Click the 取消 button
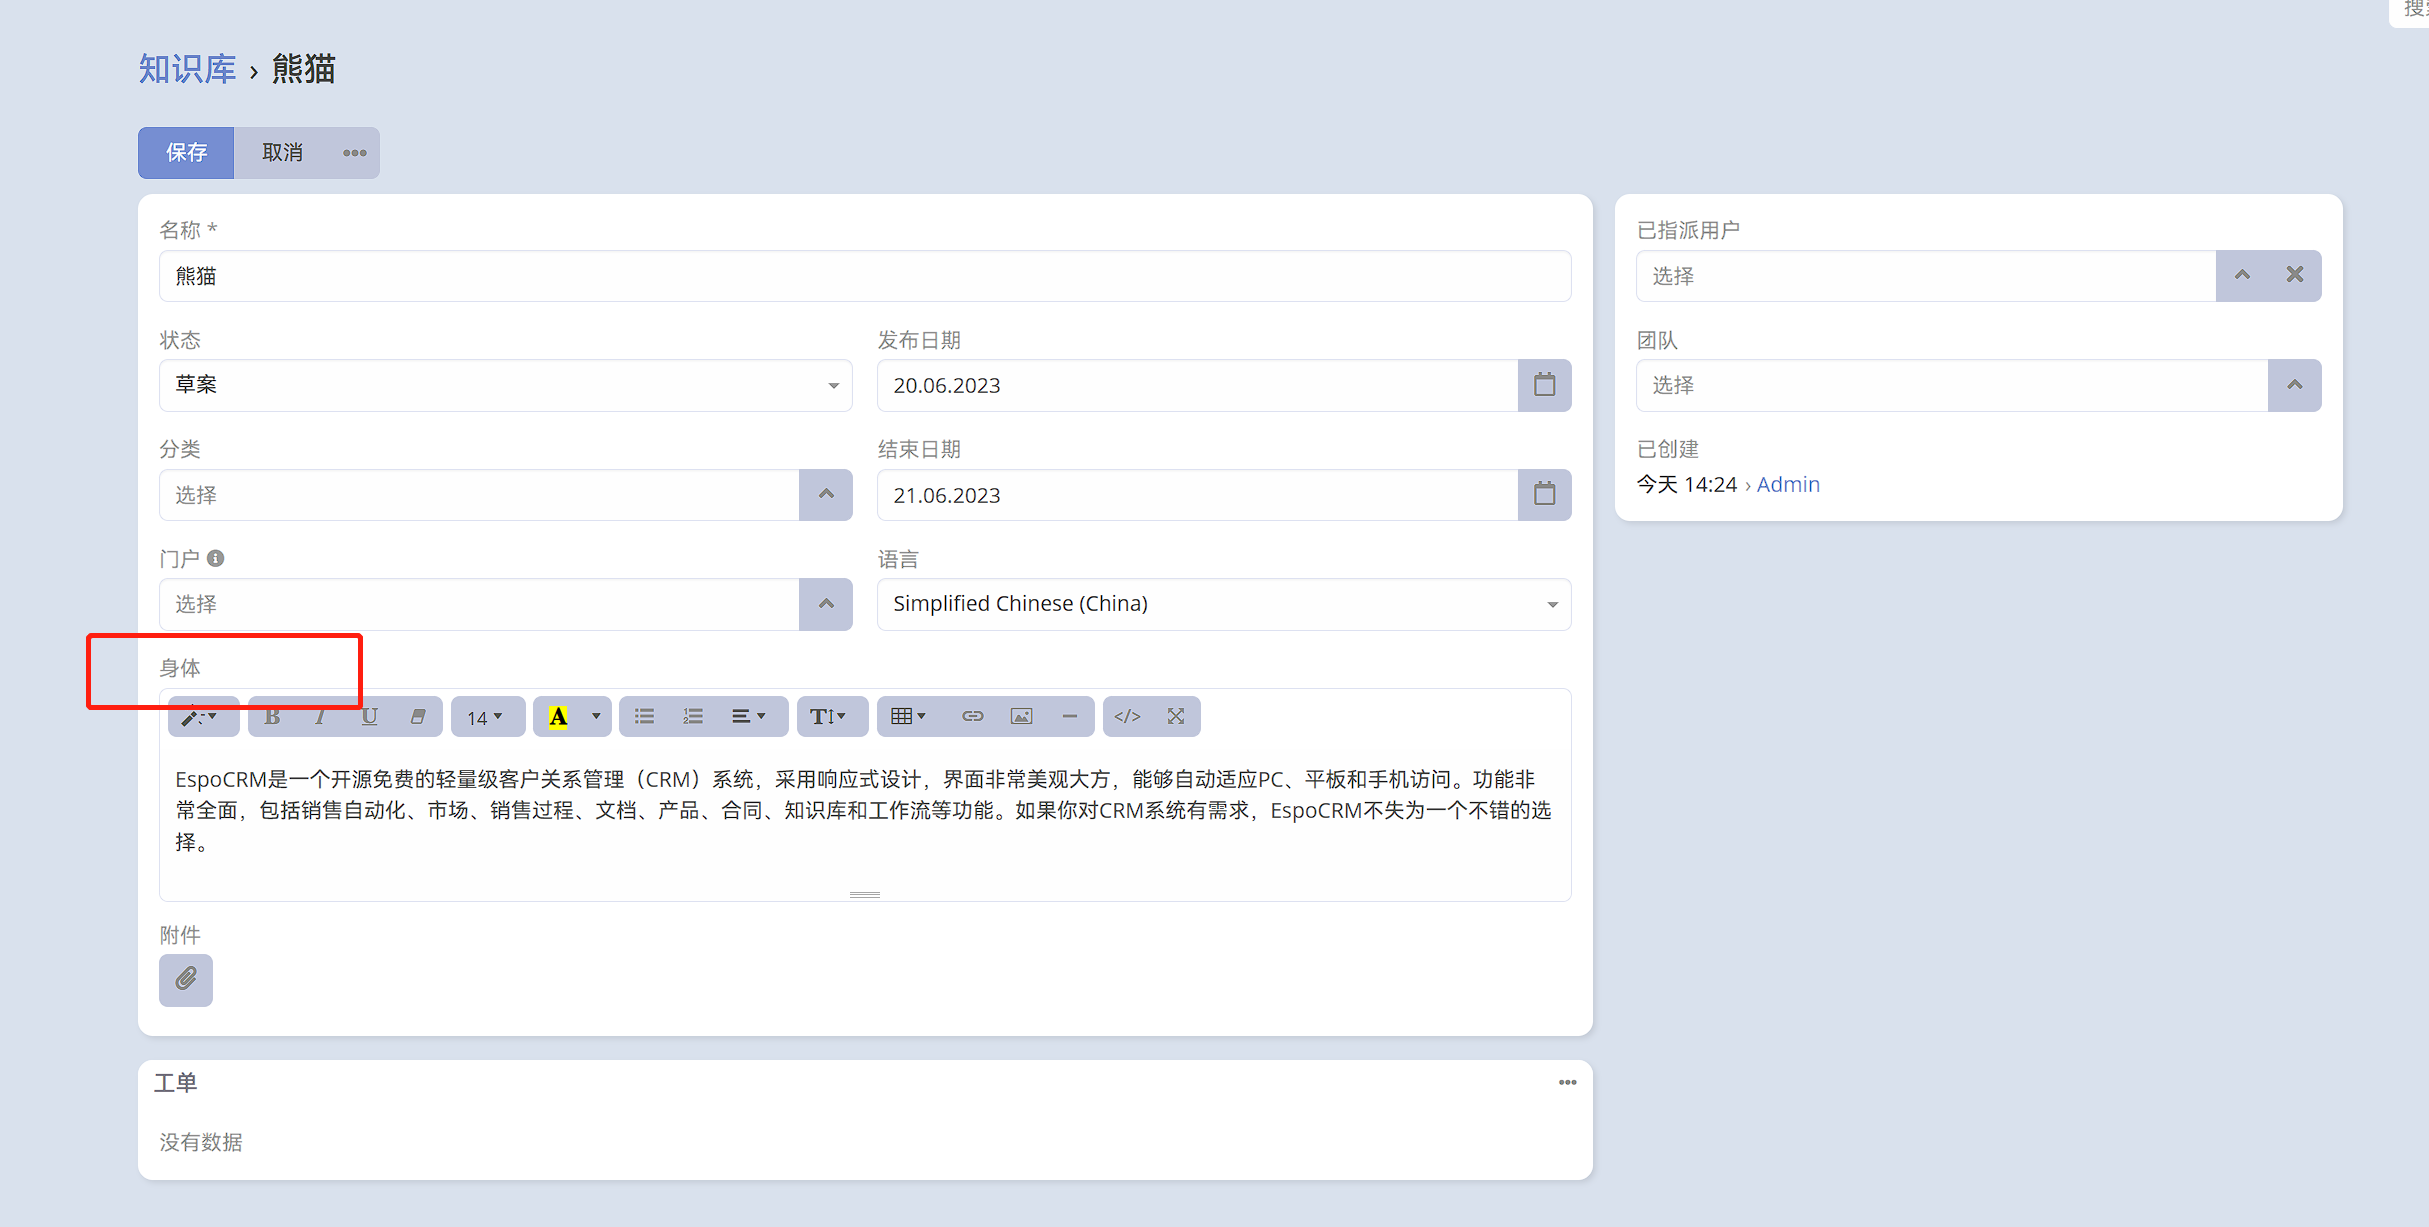The image size is (2429, 1227). tap(282, 153)
